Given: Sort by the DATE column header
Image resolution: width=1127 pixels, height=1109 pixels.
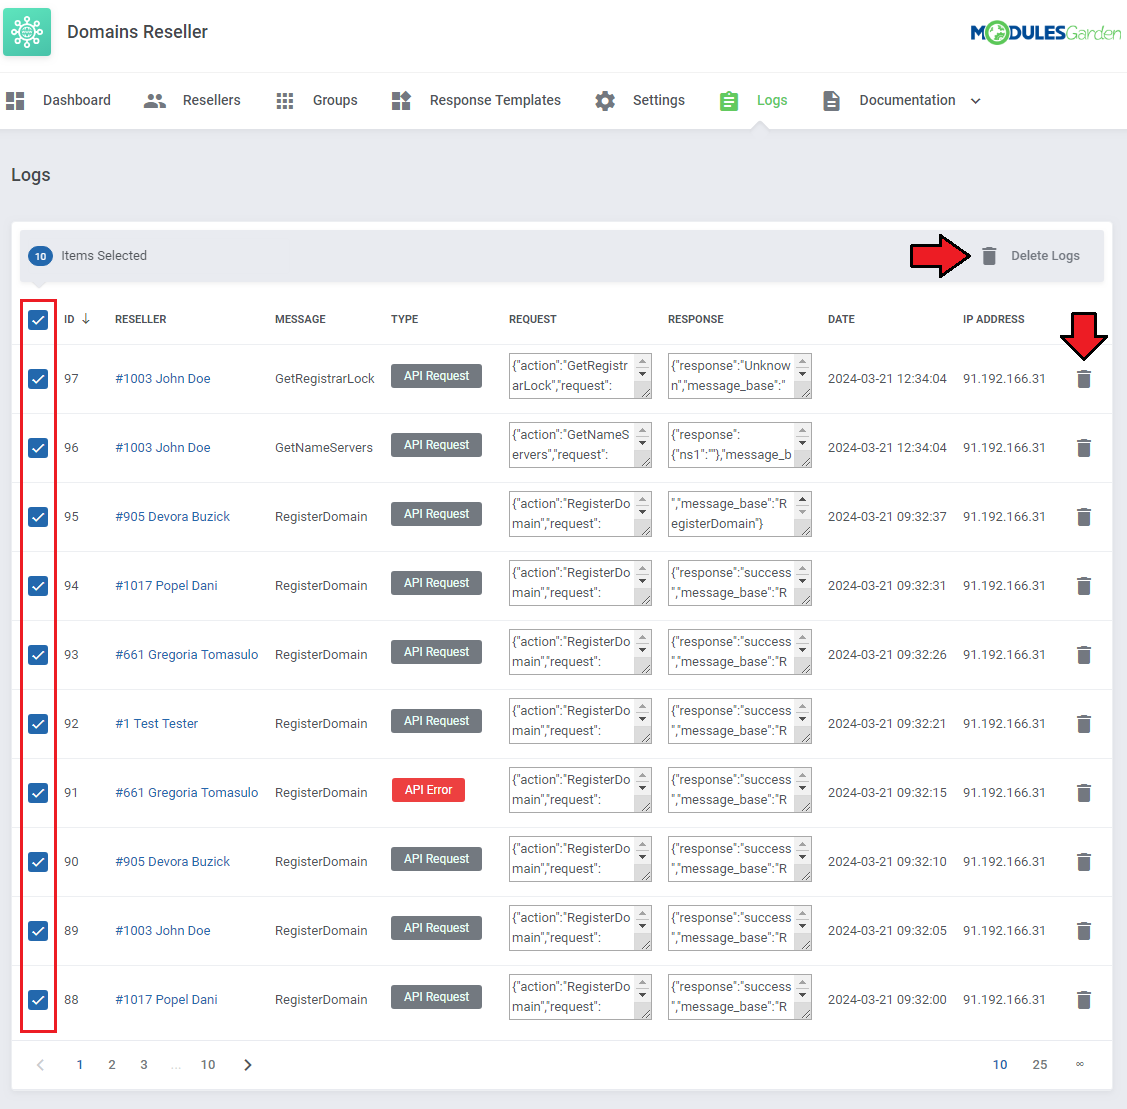Looking at the screenshot, I should click(x=841, y=319).
